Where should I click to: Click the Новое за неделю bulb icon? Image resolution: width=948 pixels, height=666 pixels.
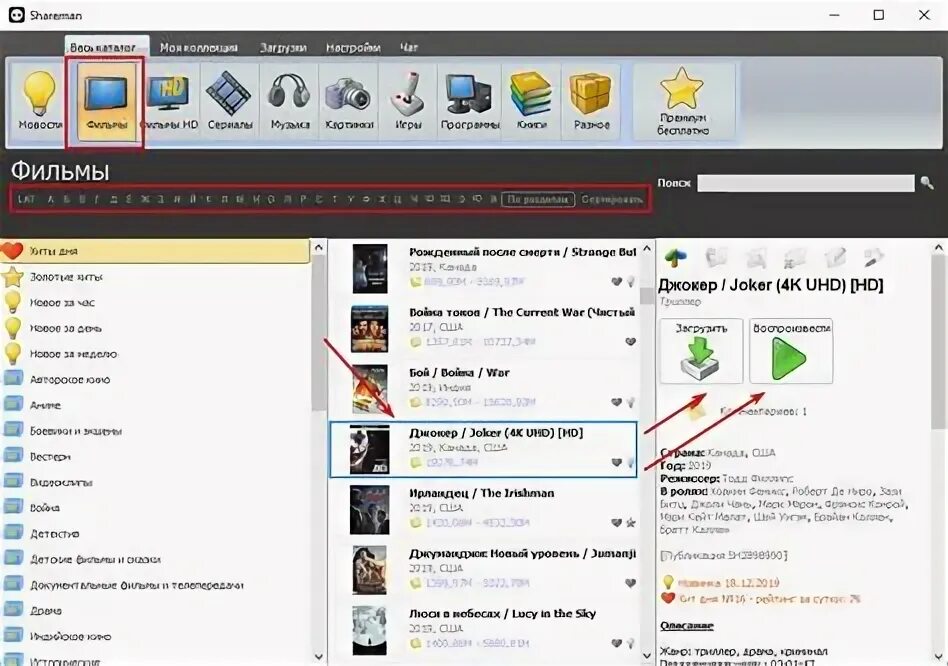(13, 354)
